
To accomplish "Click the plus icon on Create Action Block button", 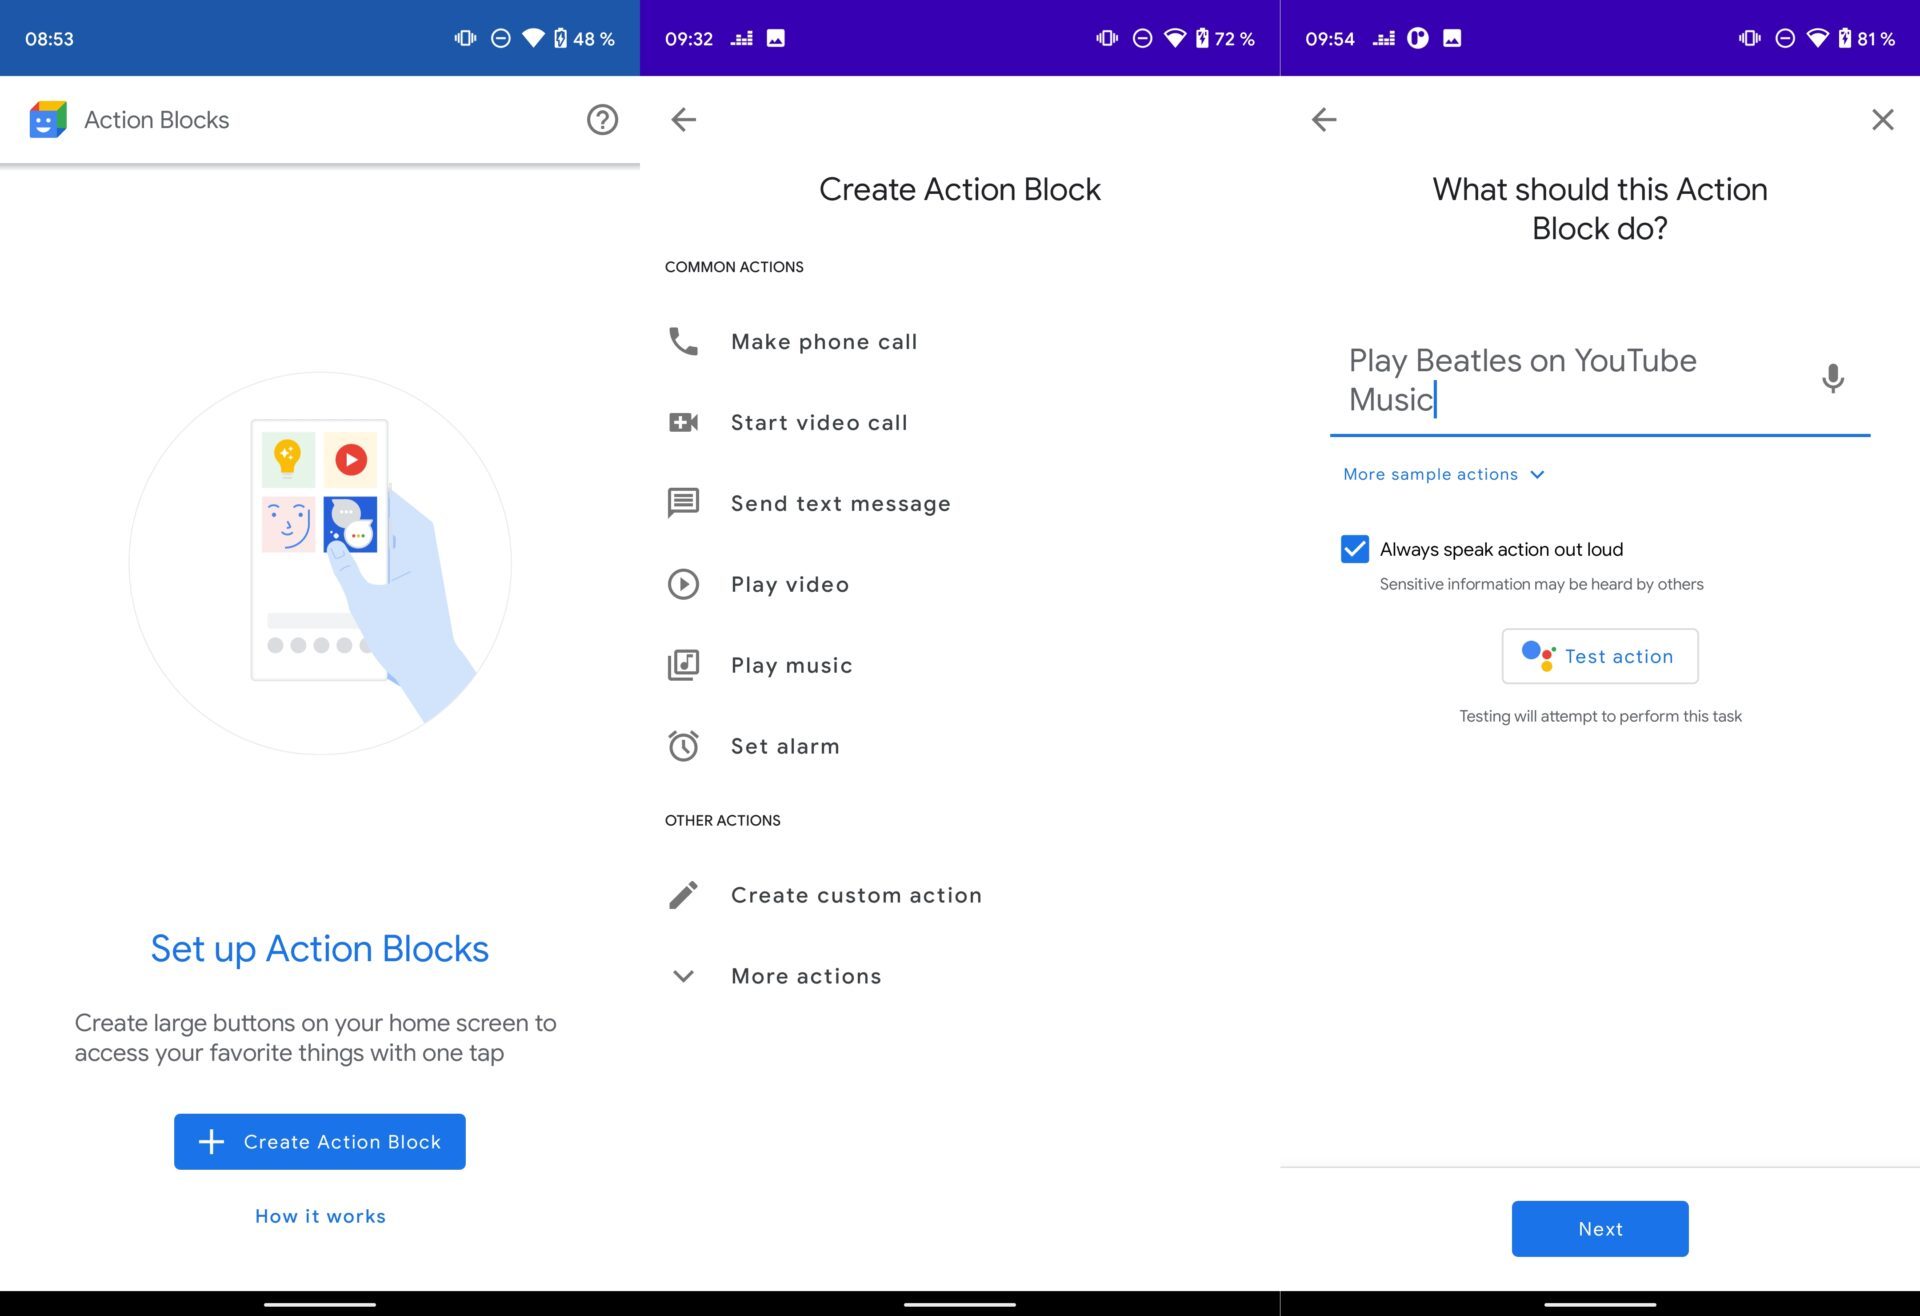I will pyautogui.click(x=211, y=1142).
